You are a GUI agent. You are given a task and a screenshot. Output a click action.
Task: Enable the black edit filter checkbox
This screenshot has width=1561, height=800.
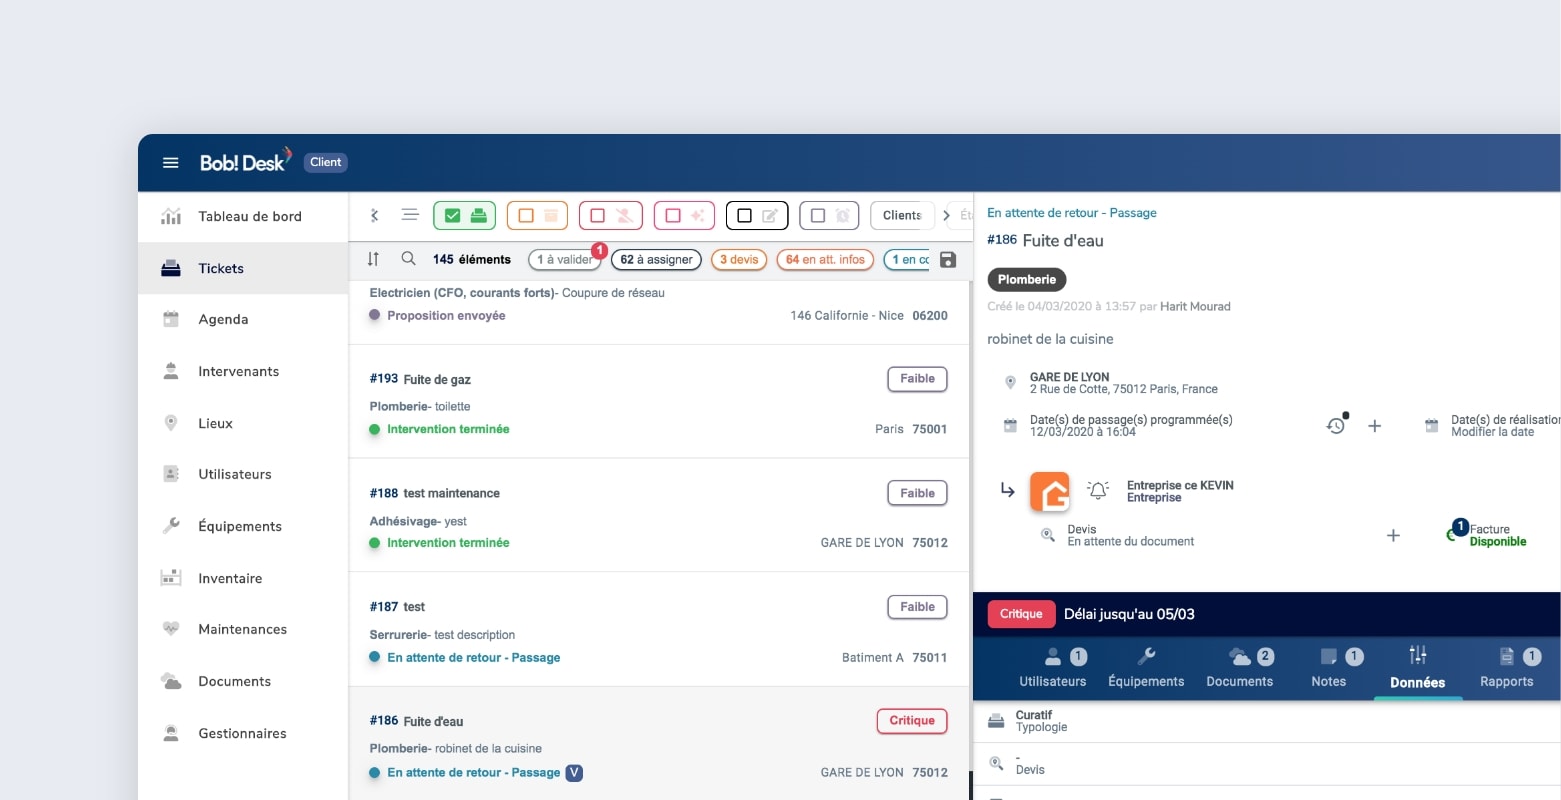[745, 216]
